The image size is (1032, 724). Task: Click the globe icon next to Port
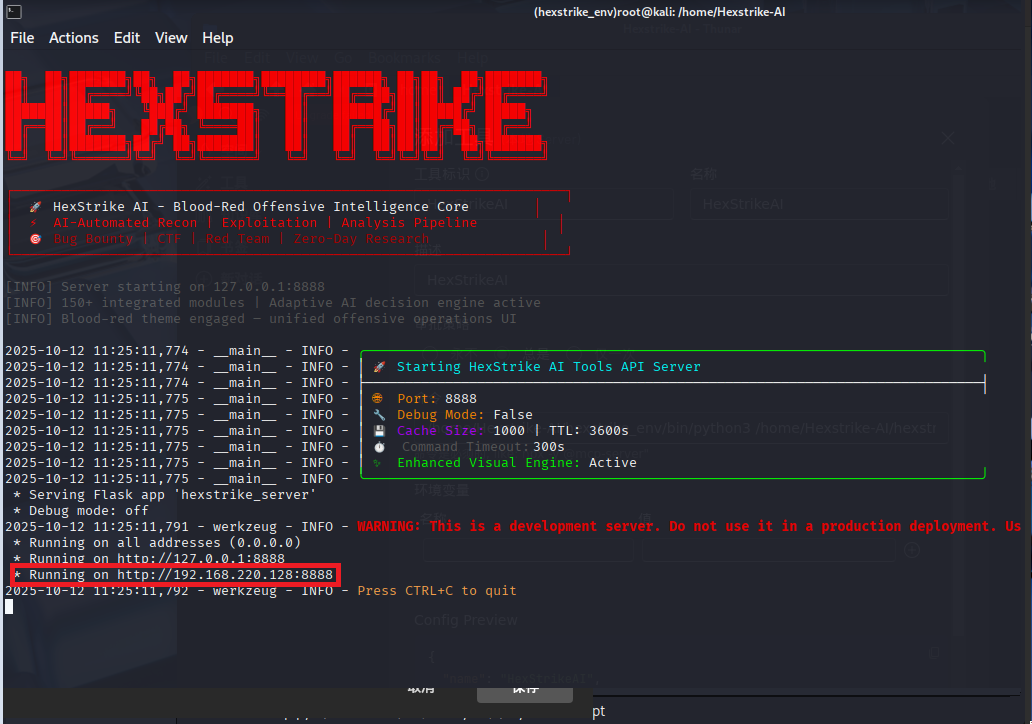point(378,399)
